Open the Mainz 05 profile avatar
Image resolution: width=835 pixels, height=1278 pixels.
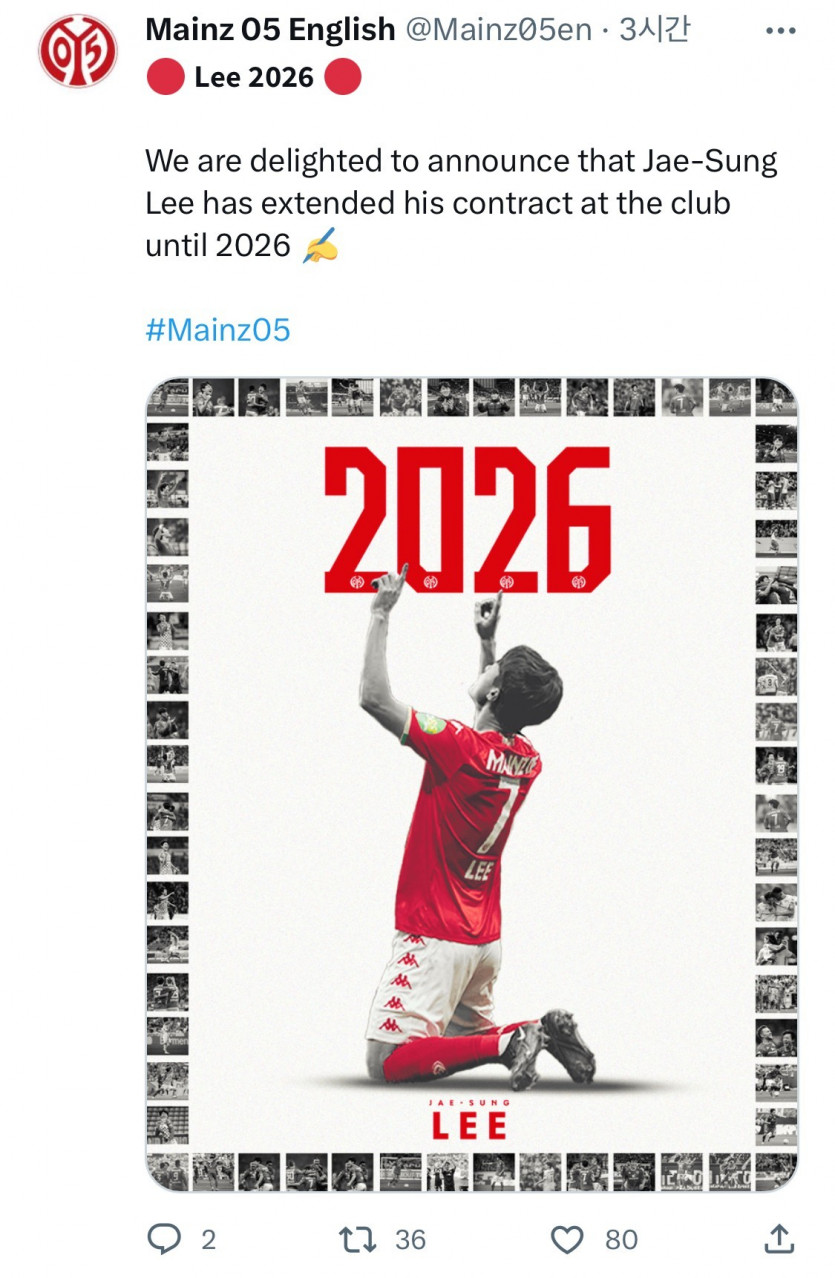(79, 49)
